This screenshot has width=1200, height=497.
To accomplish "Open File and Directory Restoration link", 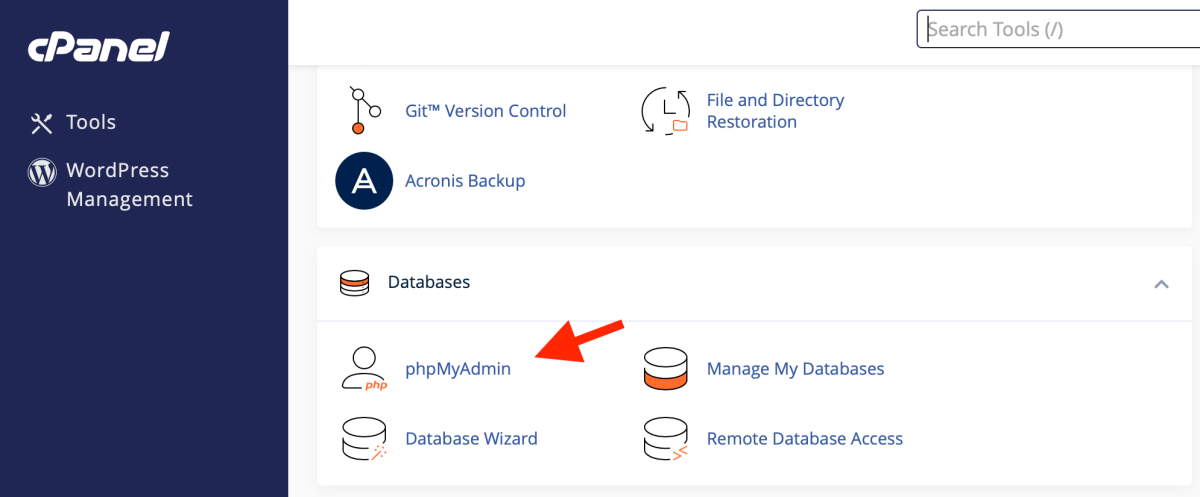I will tap(775, 111).
